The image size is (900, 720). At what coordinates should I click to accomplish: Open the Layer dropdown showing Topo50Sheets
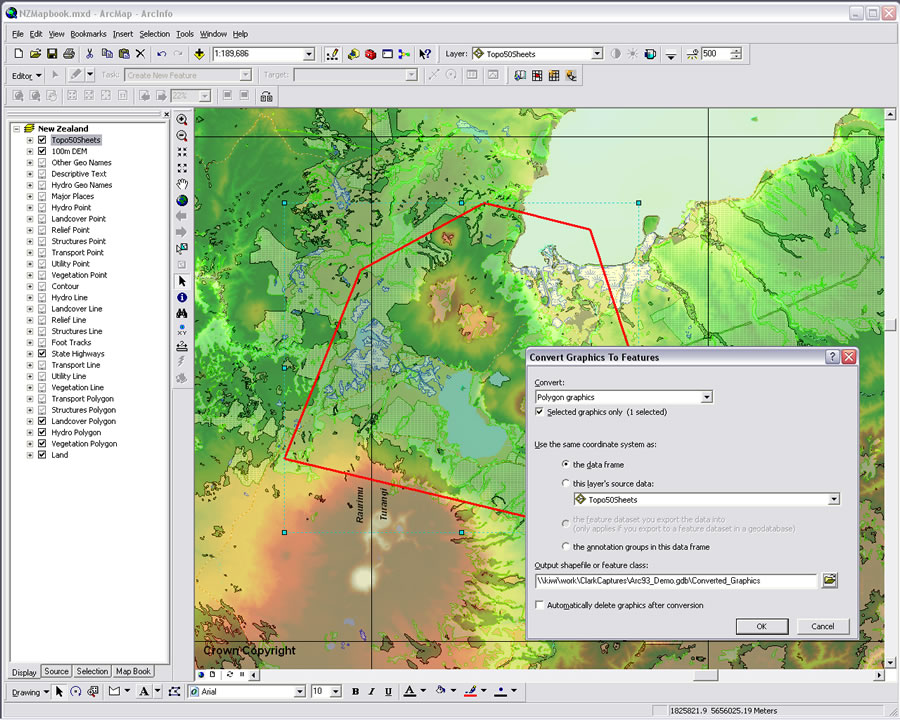[595, 54]
